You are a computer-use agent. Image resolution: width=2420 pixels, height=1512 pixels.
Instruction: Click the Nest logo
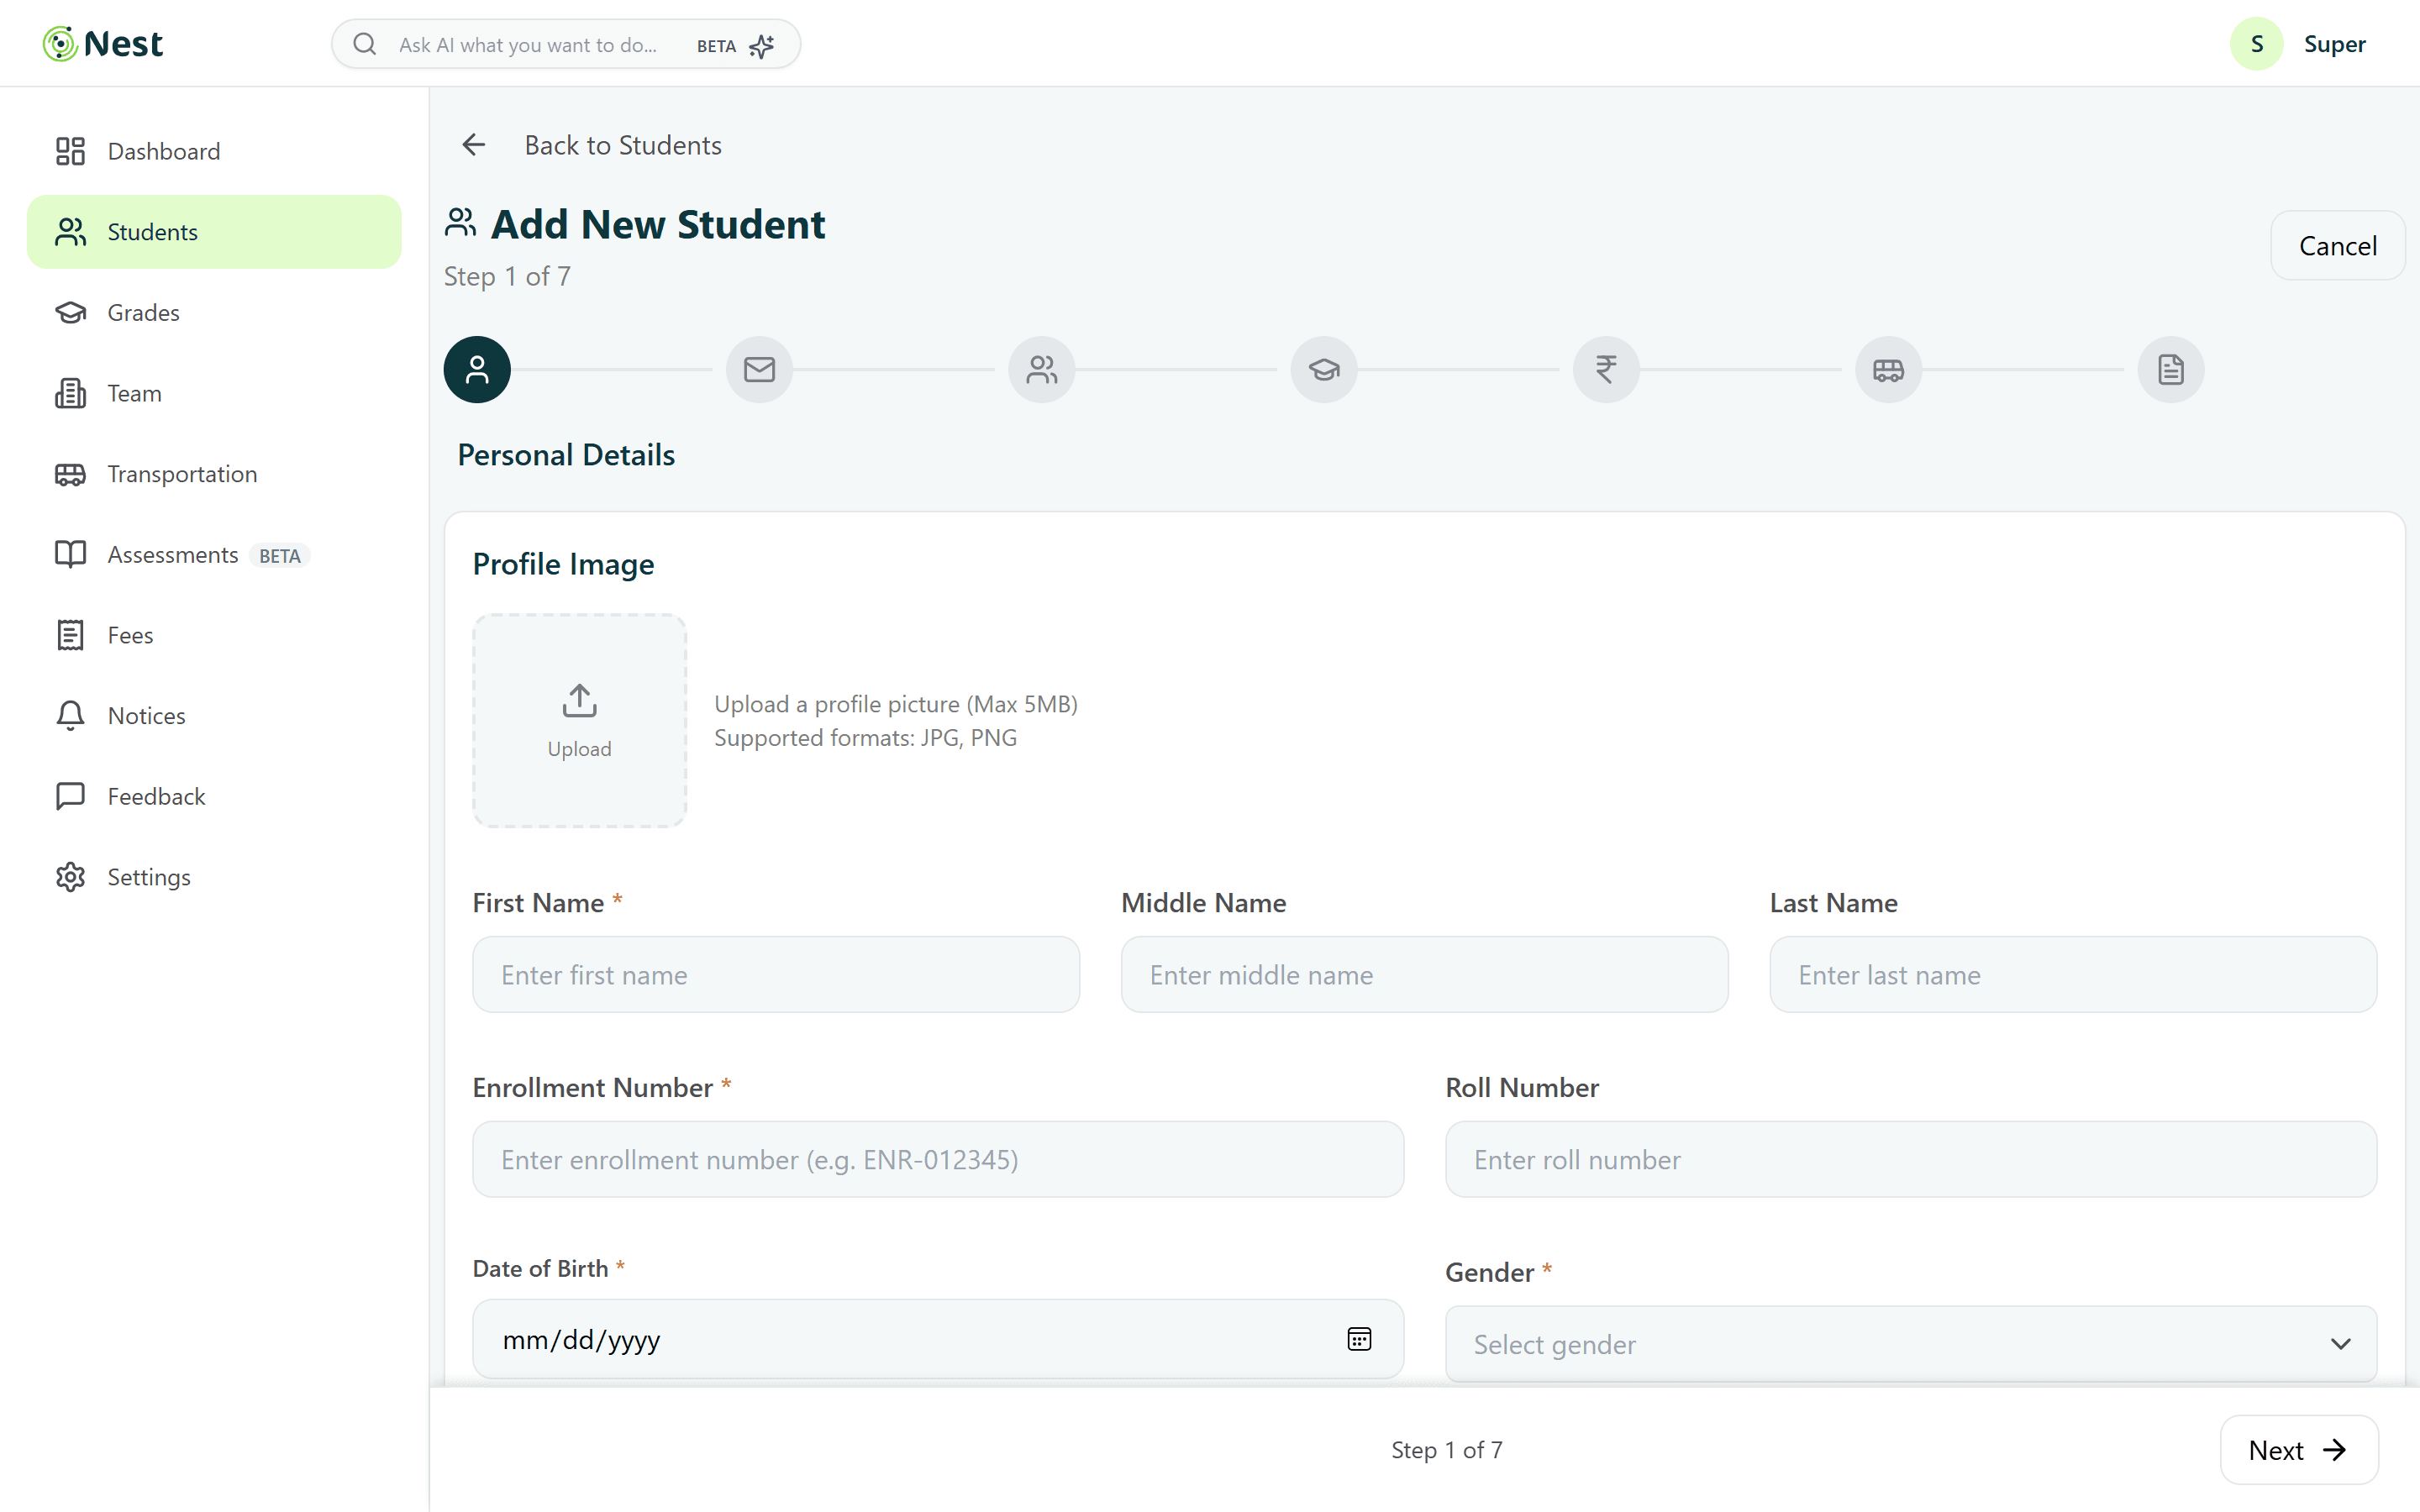click(103, 44)
